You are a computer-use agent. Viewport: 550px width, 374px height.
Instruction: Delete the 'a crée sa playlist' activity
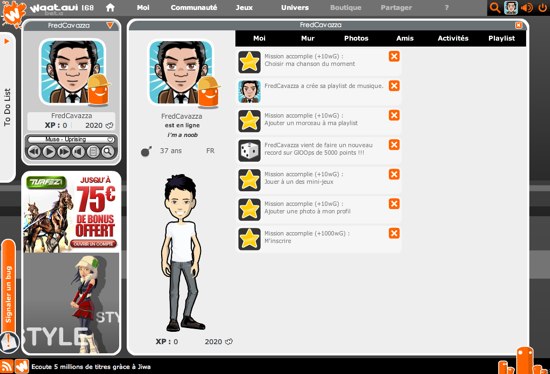(x=394, y=86)
